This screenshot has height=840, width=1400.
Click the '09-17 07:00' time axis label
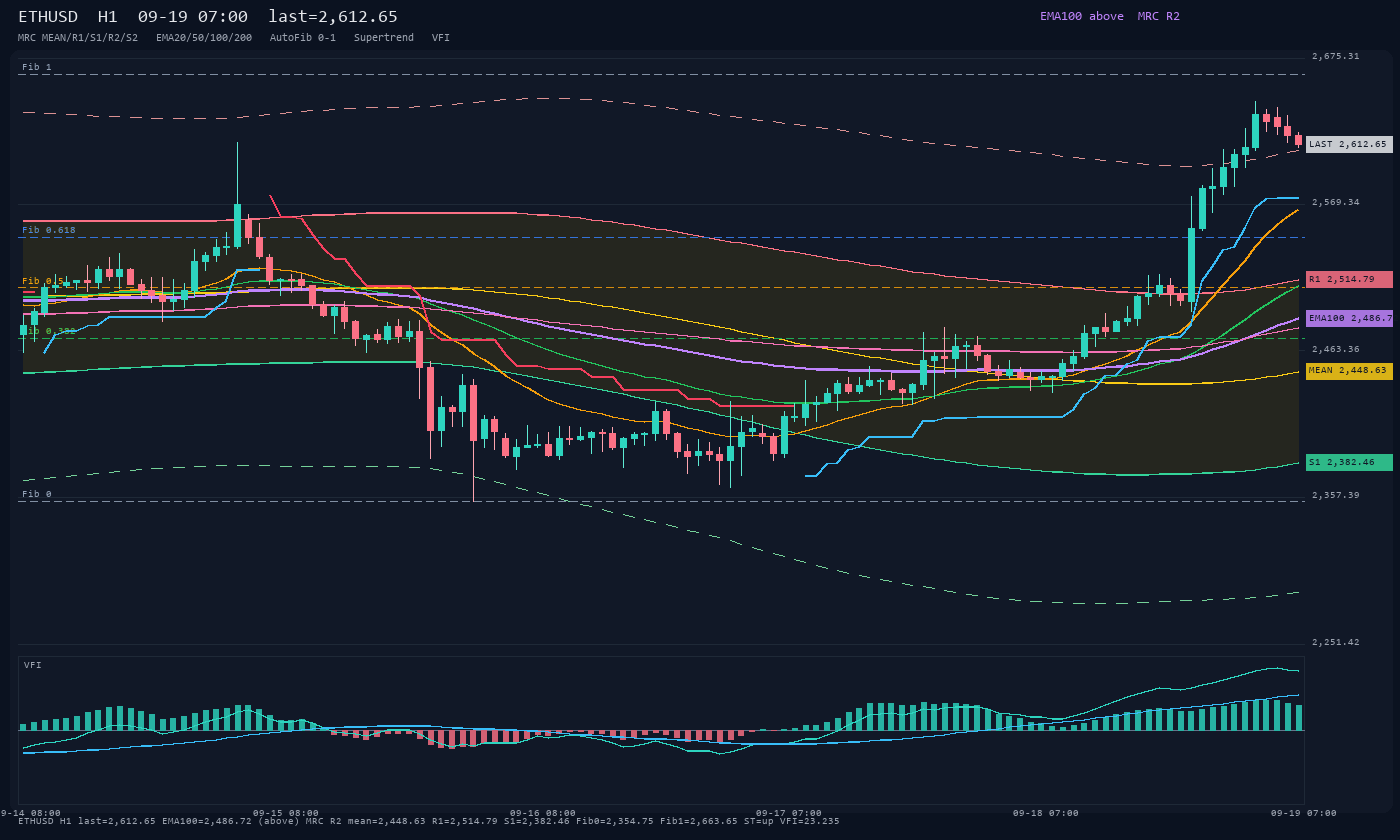tap(788, 813)
